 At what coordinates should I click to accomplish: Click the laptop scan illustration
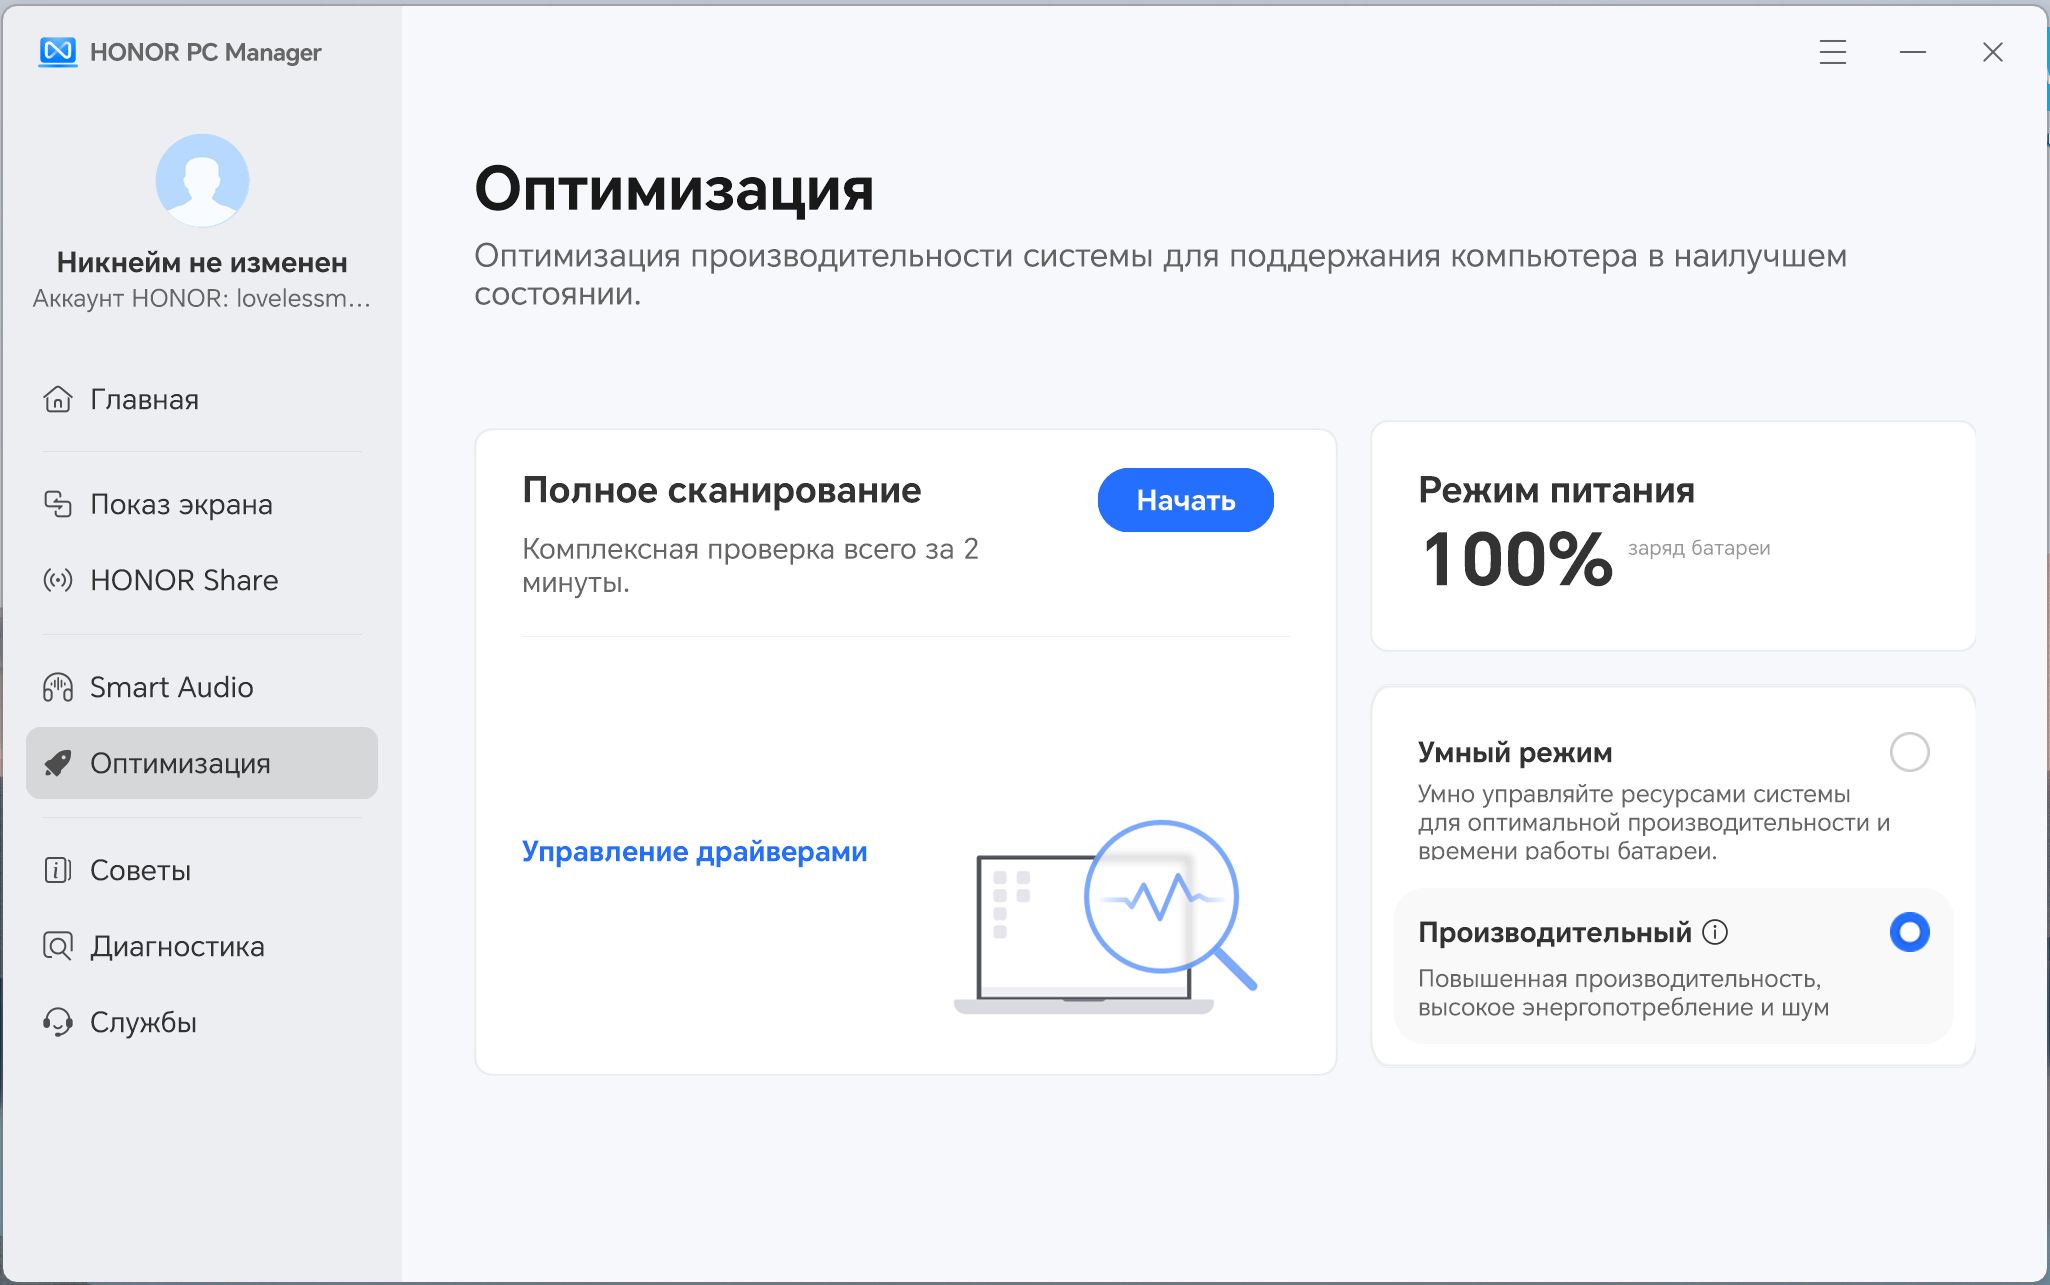click(x=1105, y=918)
